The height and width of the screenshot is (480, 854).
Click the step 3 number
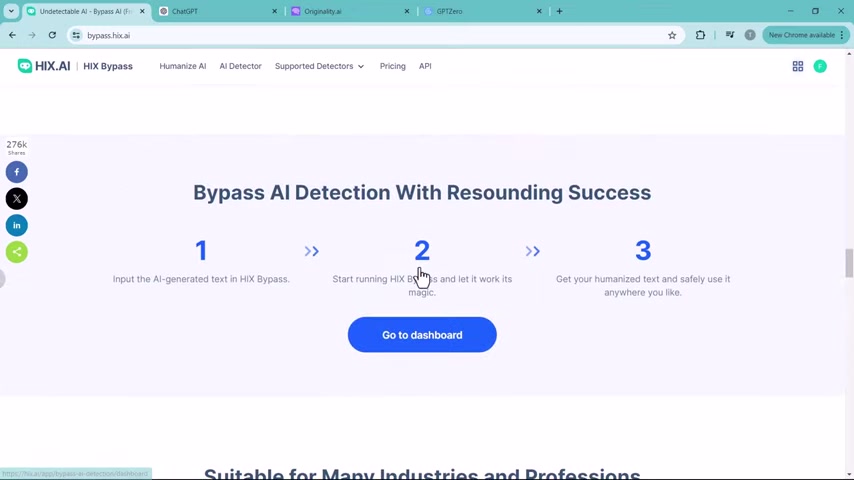click(643, 251)
